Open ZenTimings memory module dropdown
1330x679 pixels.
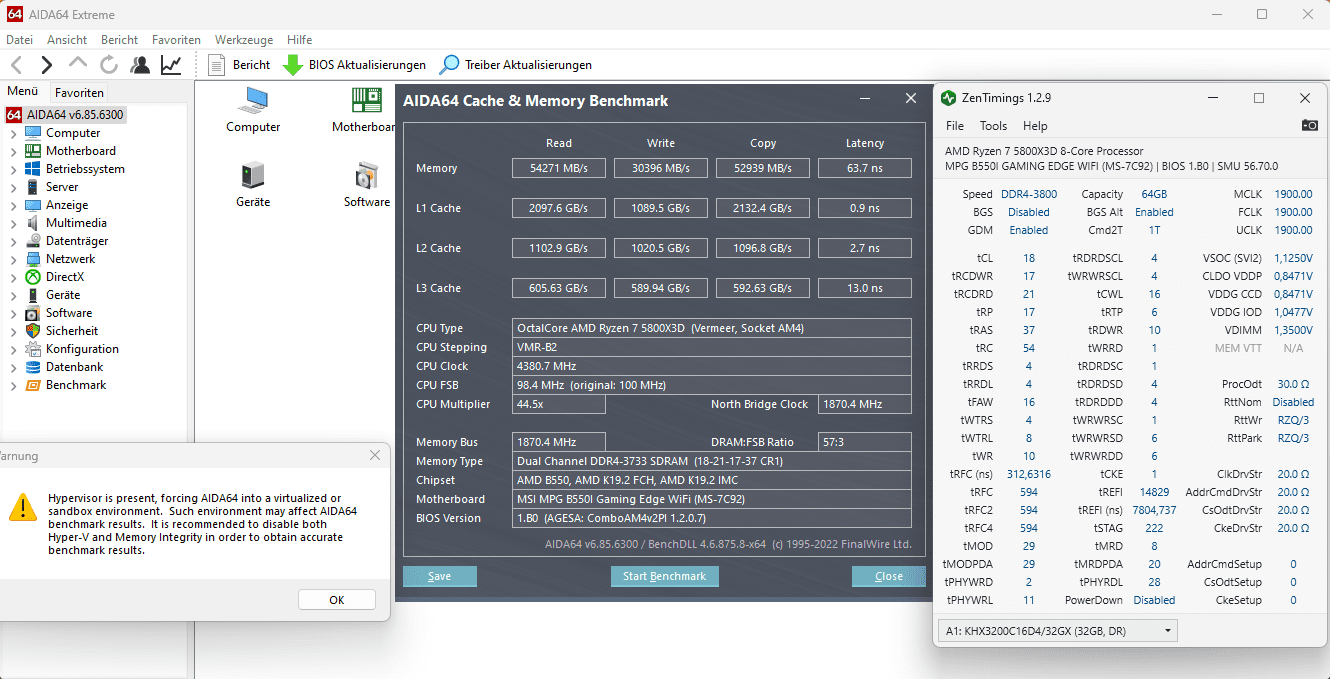tap(1057, 631)
